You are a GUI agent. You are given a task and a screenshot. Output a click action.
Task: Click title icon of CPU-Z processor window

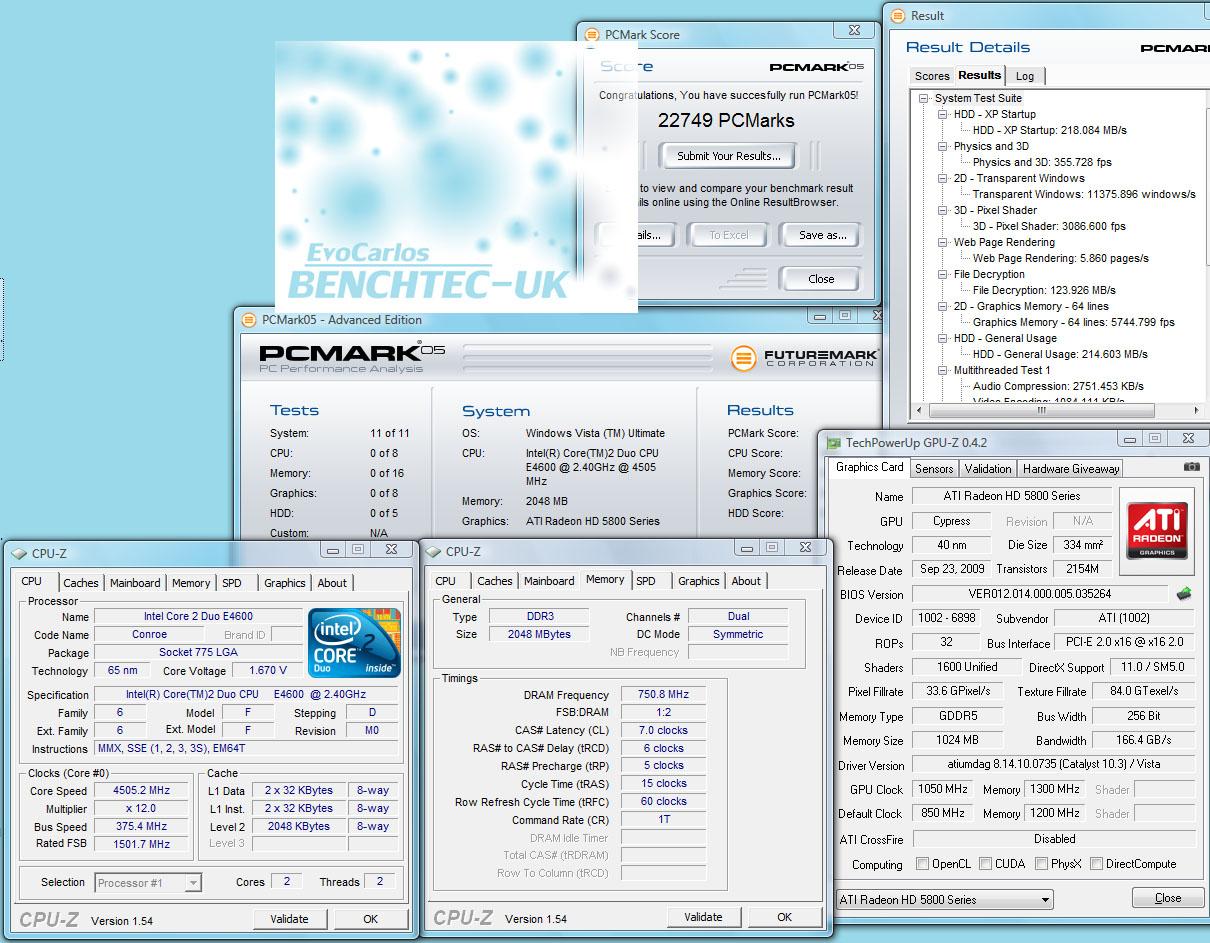point(19,553)
